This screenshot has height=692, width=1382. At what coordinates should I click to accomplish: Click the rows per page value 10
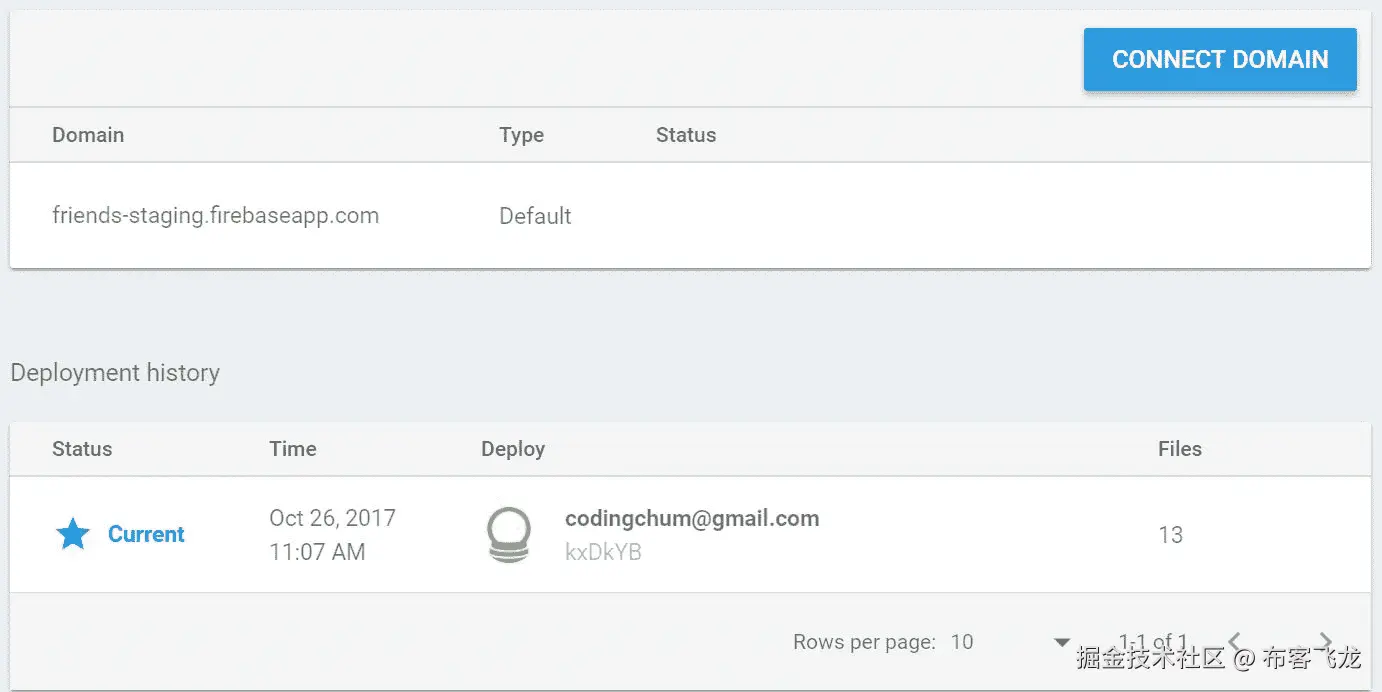[x=962, y=642]
